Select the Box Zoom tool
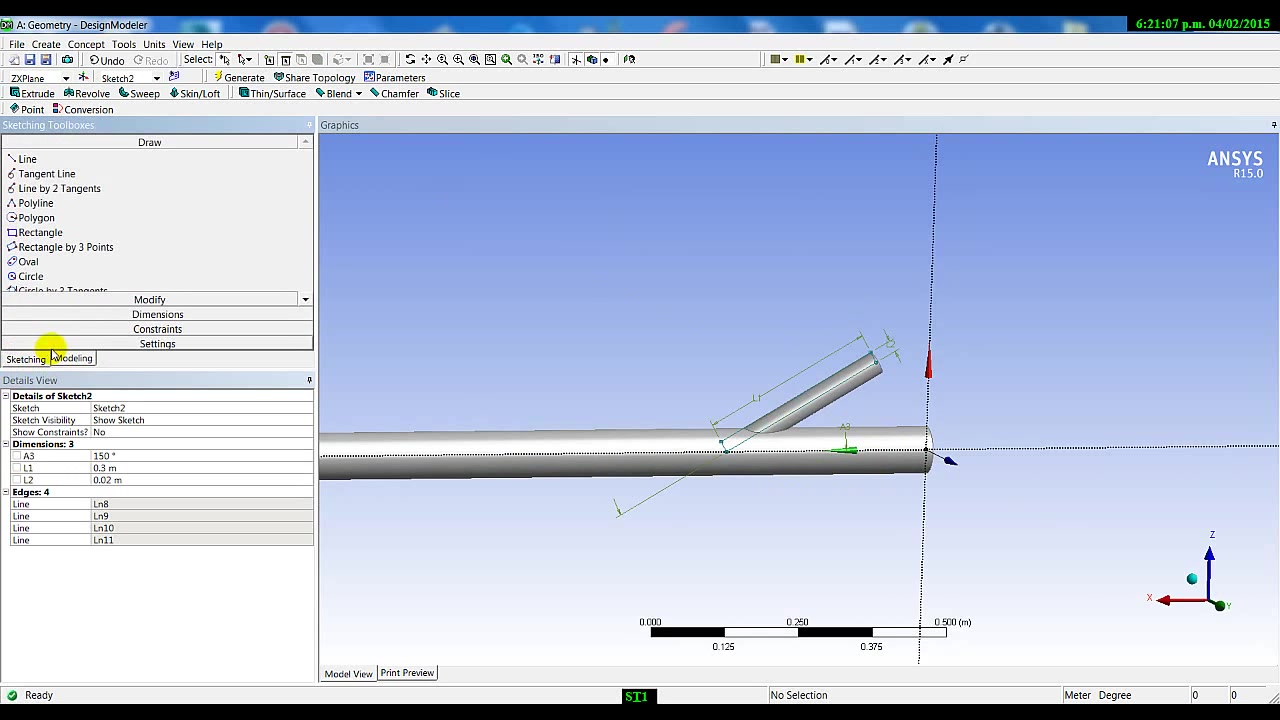Viewport: 1280px width, 720px height. [458, 60]
